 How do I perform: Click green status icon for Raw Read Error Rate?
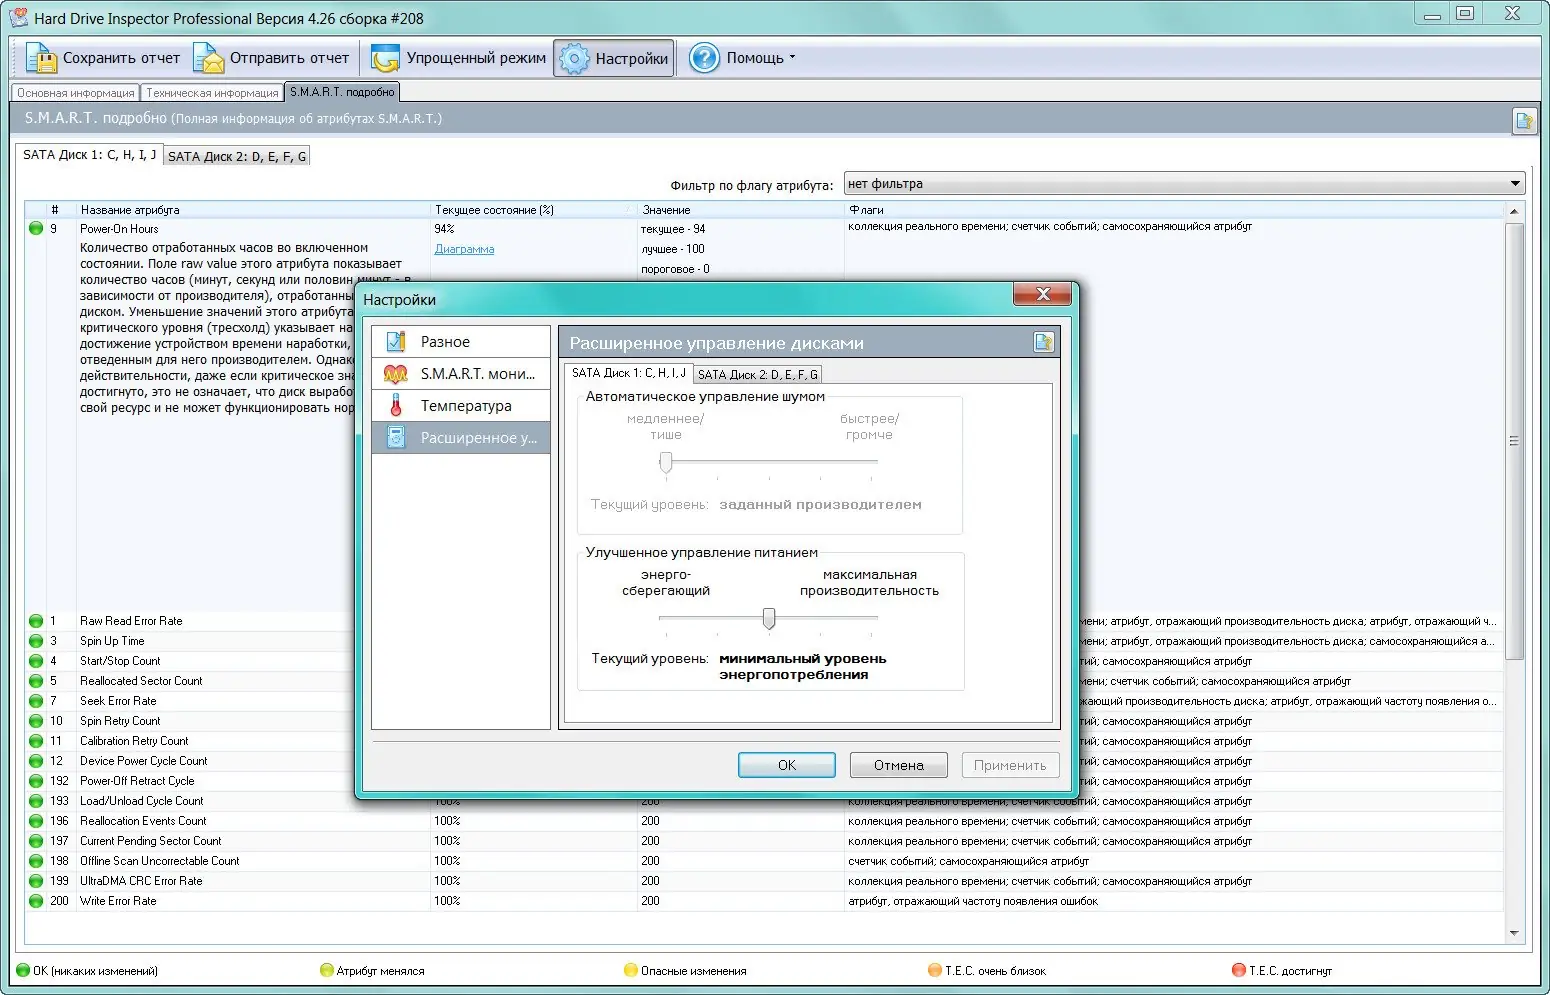pos(36,621)
